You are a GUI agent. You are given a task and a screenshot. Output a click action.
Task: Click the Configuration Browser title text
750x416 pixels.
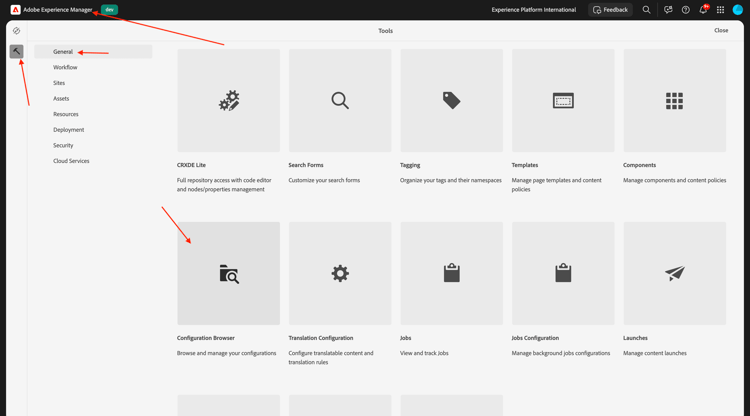click(206, 338)
